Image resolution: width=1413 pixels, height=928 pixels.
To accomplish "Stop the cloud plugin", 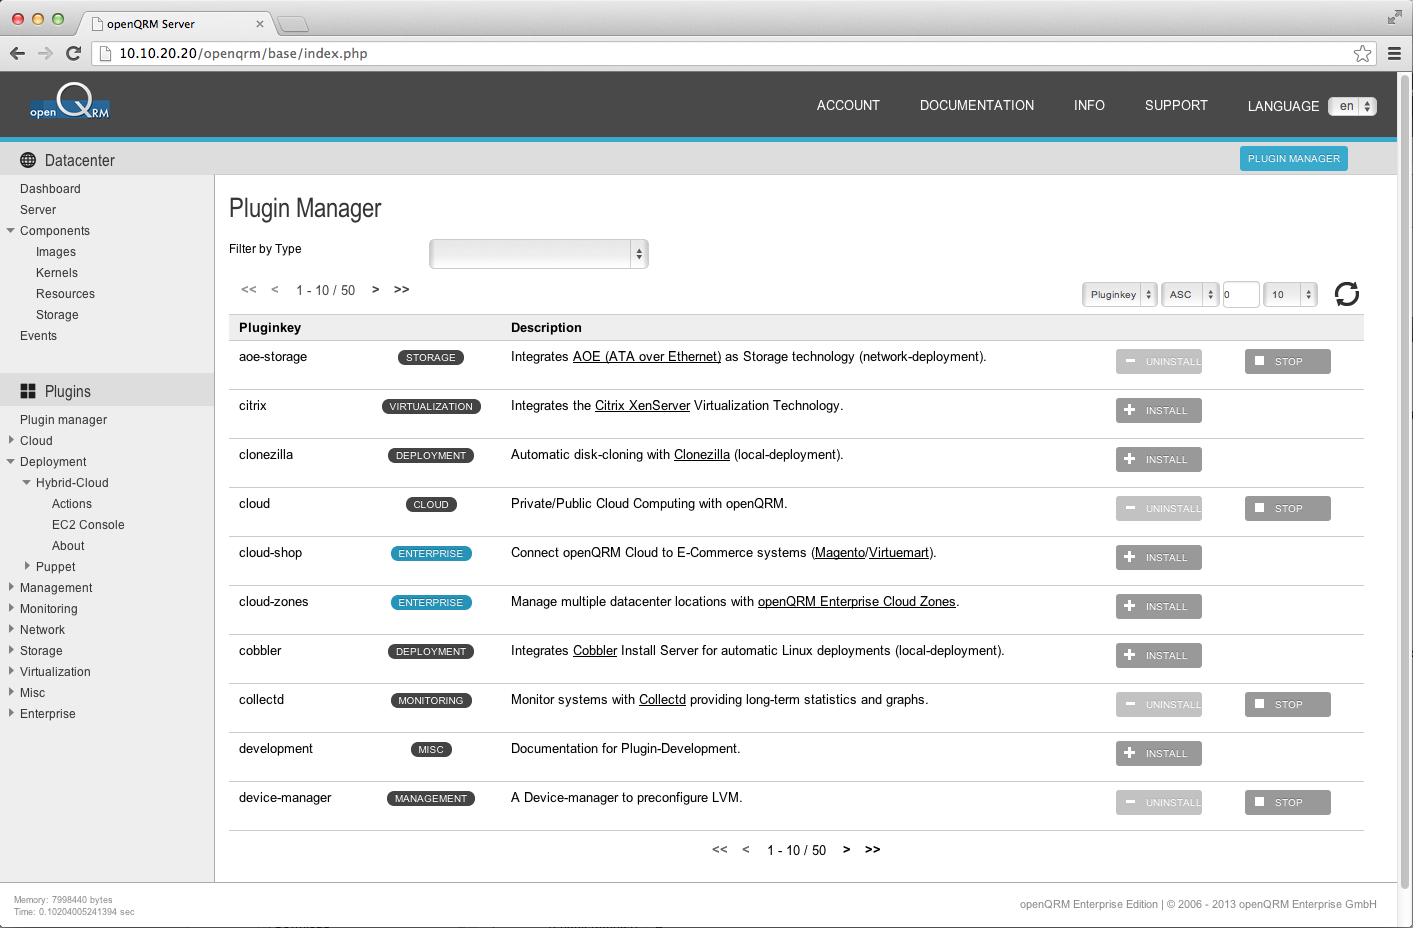I will (1287, 508).
